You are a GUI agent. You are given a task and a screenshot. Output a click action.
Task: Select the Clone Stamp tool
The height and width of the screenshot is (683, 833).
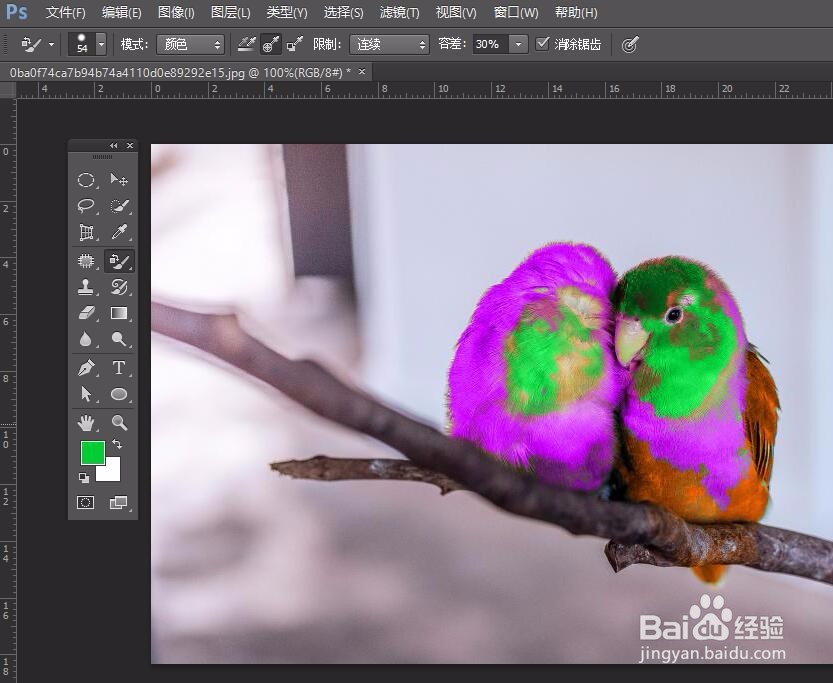pyautogui.click(x=86, y=287)
